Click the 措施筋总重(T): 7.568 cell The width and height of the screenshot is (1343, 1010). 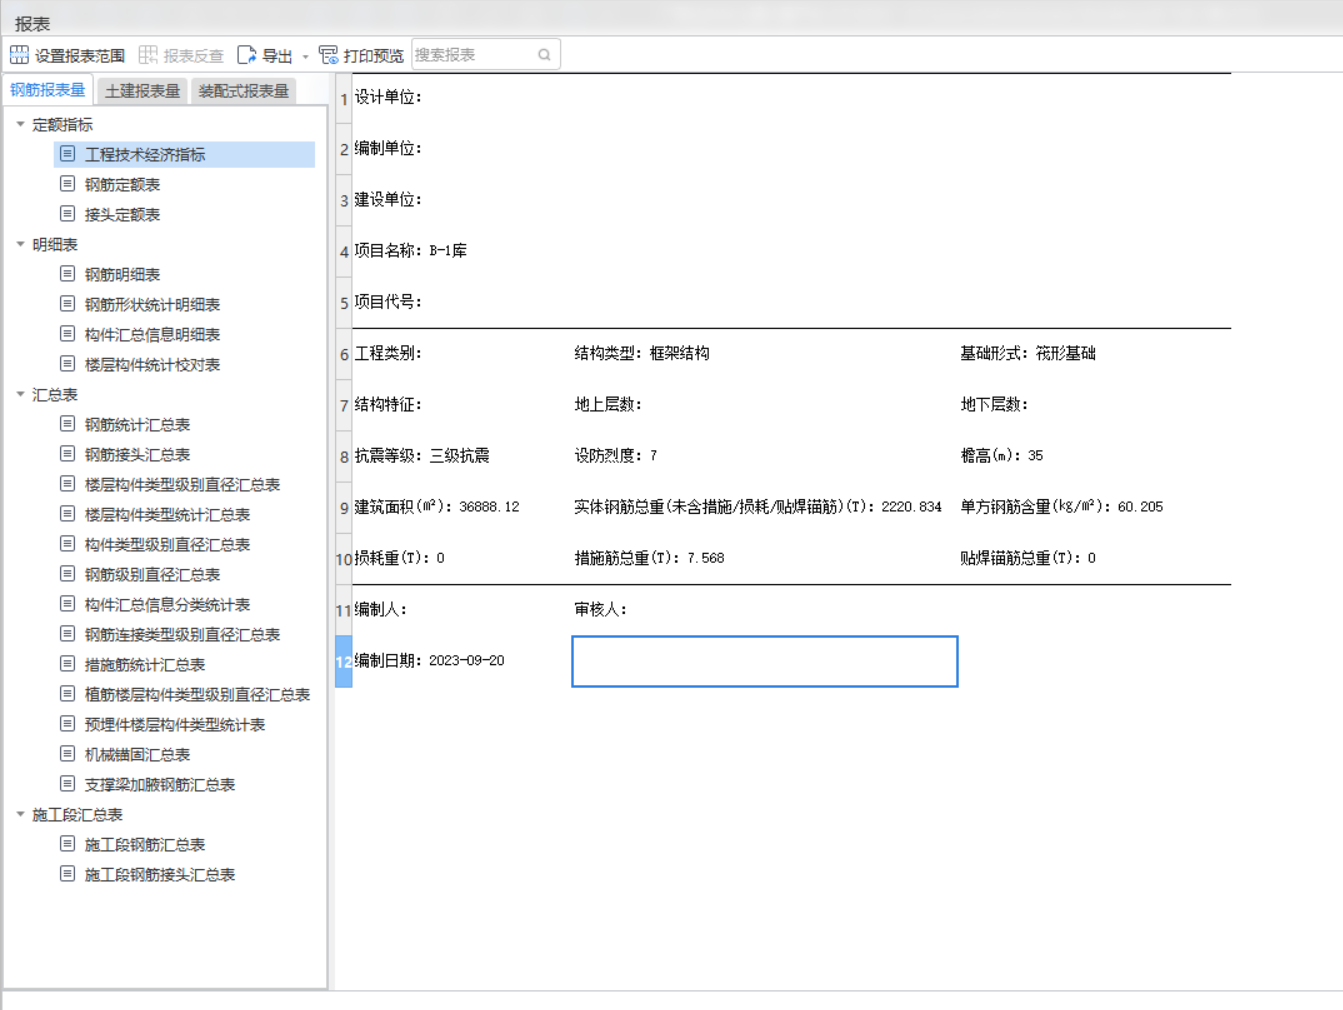coord(649,558)
